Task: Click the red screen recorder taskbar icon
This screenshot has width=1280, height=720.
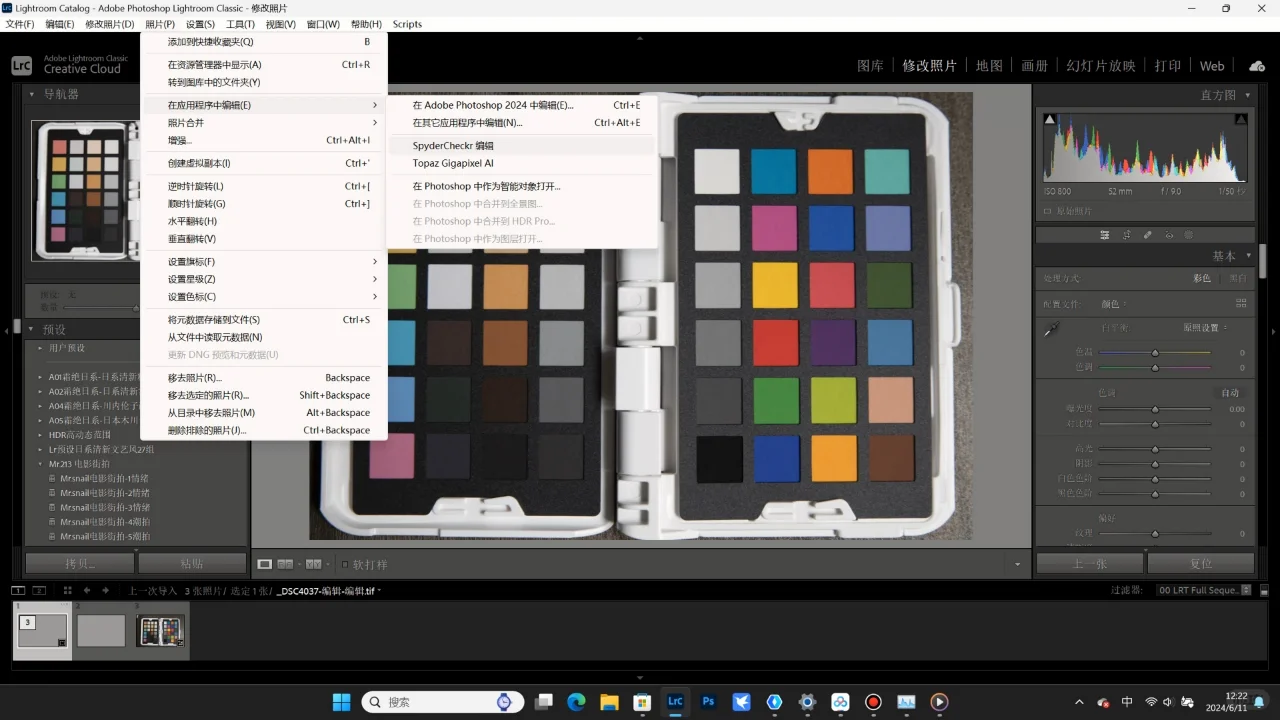Action: point(873,702)
